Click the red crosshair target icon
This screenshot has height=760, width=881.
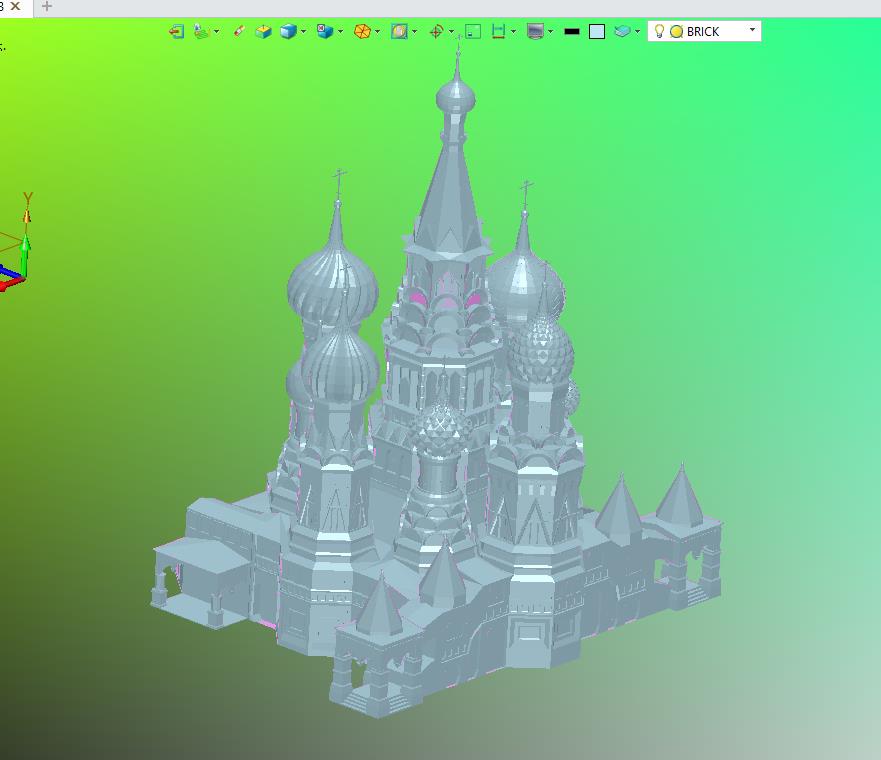[x=436, y=31]
